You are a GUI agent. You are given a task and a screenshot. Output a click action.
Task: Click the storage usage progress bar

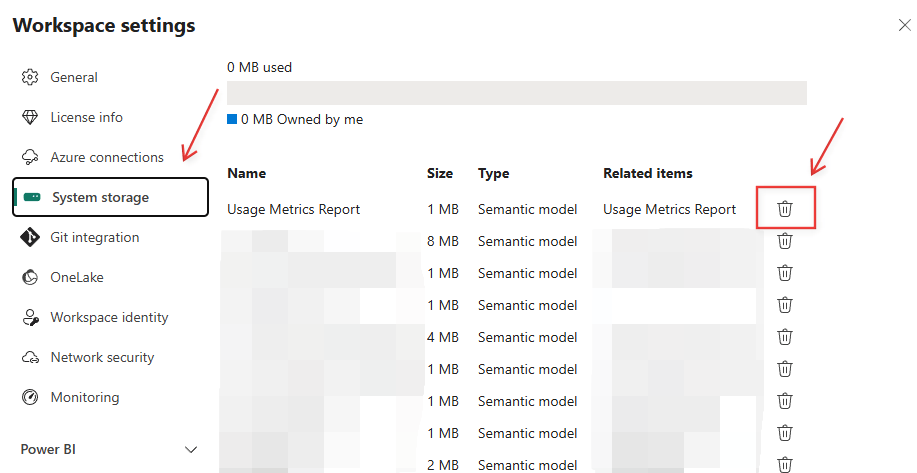(x=516, y=93)
